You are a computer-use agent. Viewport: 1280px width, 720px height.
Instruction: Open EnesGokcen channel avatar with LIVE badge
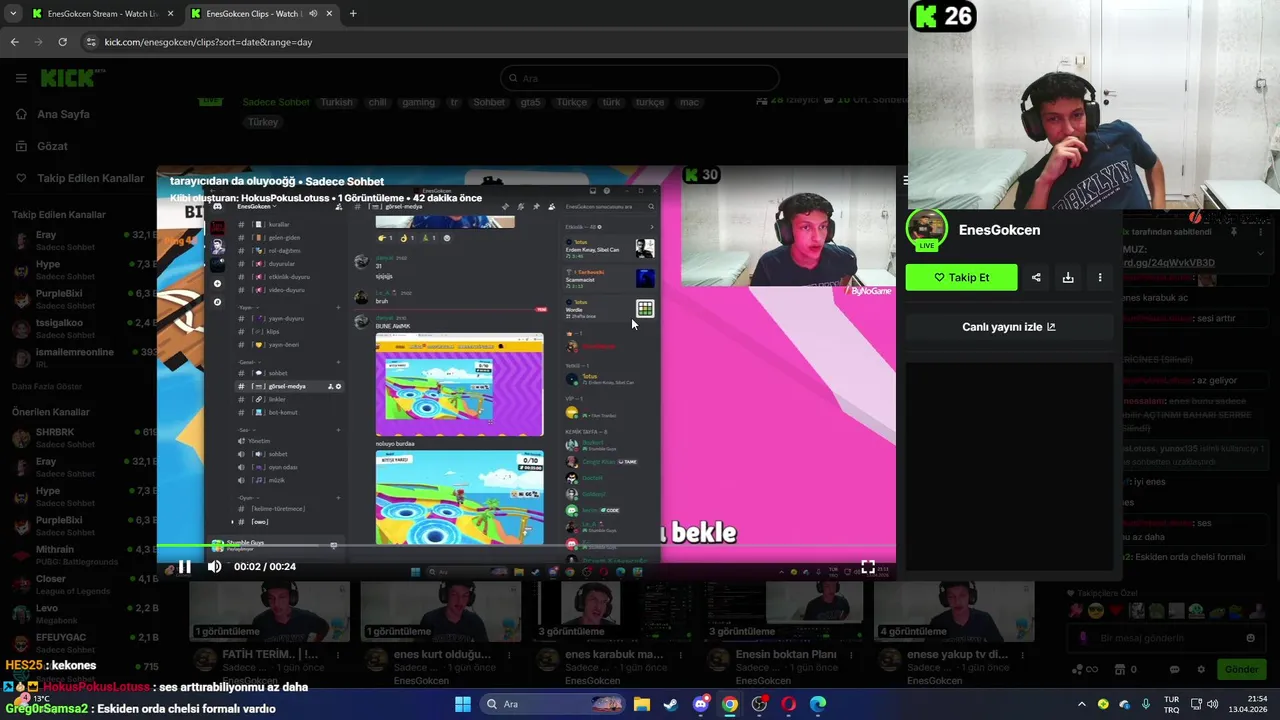click(x=926, y=230)
